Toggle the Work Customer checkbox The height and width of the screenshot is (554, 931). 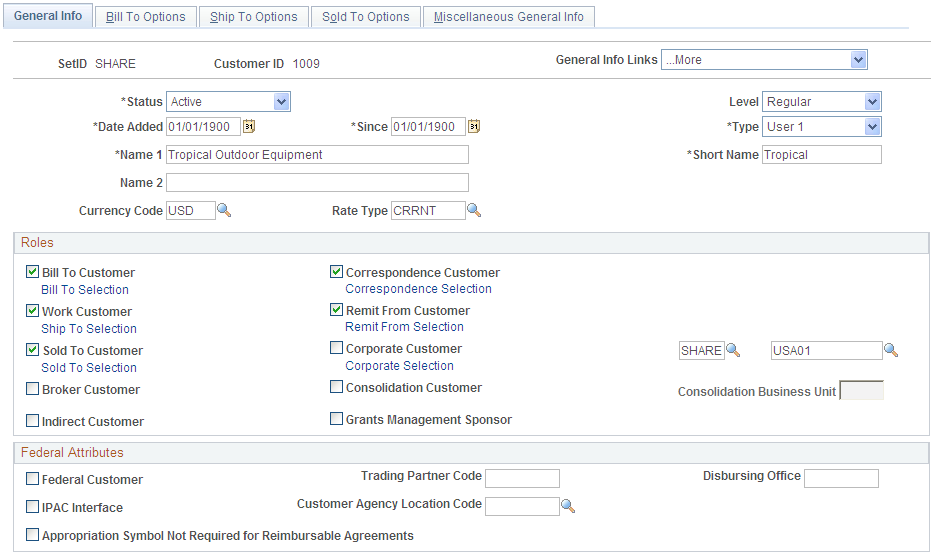[33, 311]
